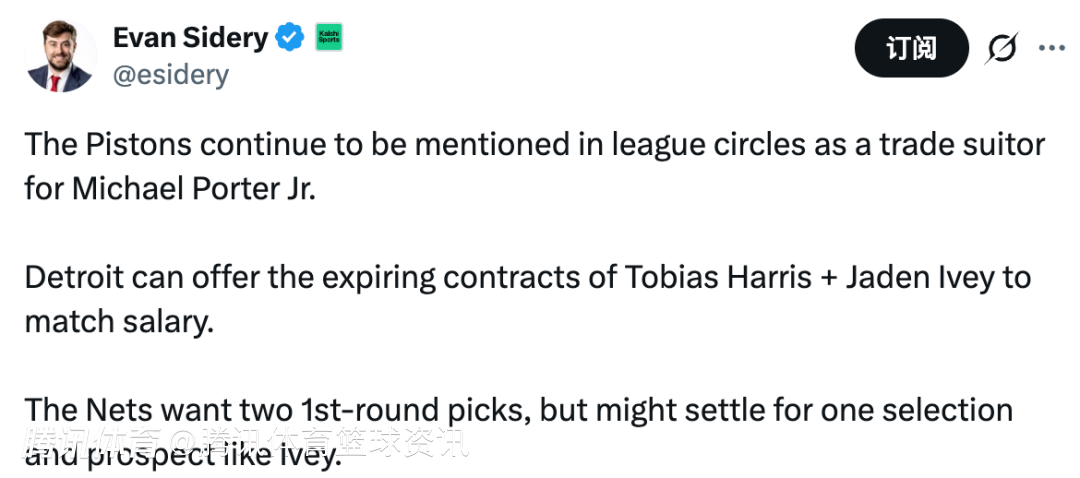1080x478 pixels.
Task: Click the name "Michael Porter Jr." in the tweet
Action: pyautogui.click(x=193, y=189)
